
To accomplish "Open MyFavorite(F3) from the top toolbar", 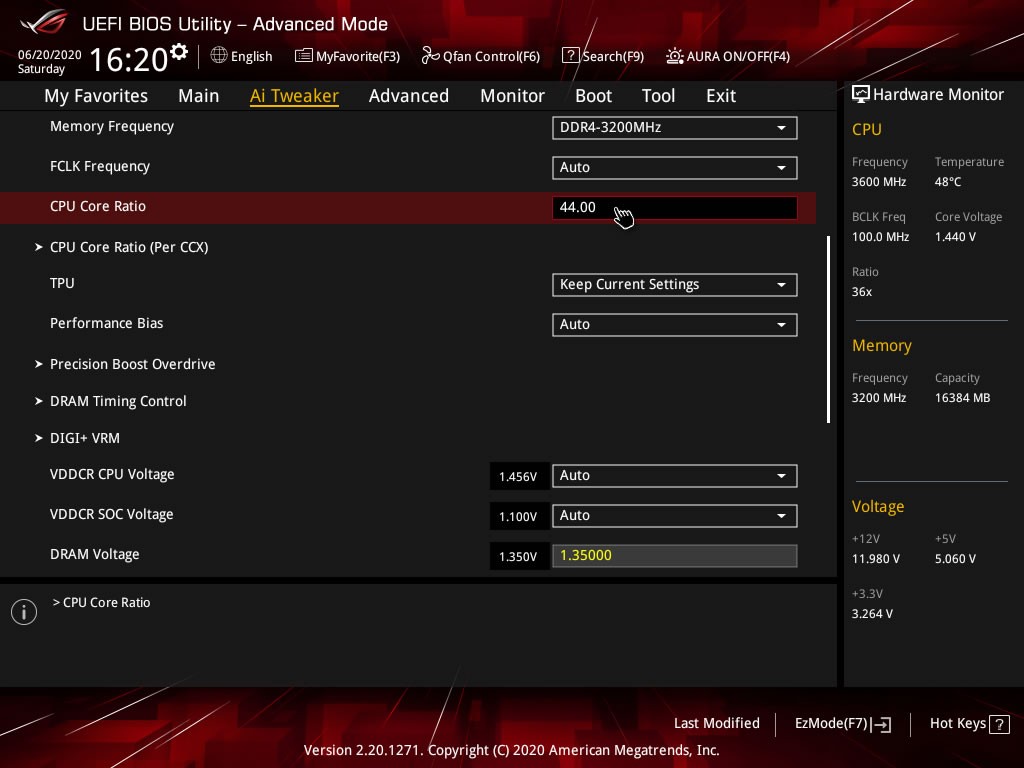I will pos(304,56).
